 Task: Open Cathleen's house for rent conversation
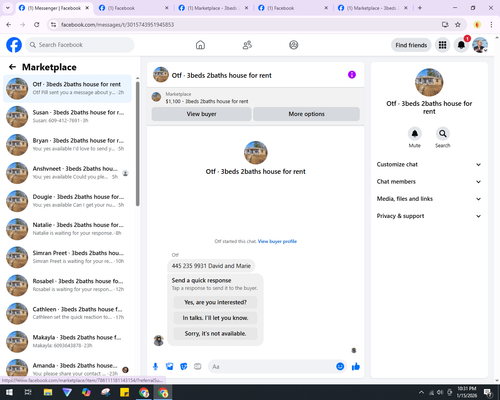pos(67,313)
